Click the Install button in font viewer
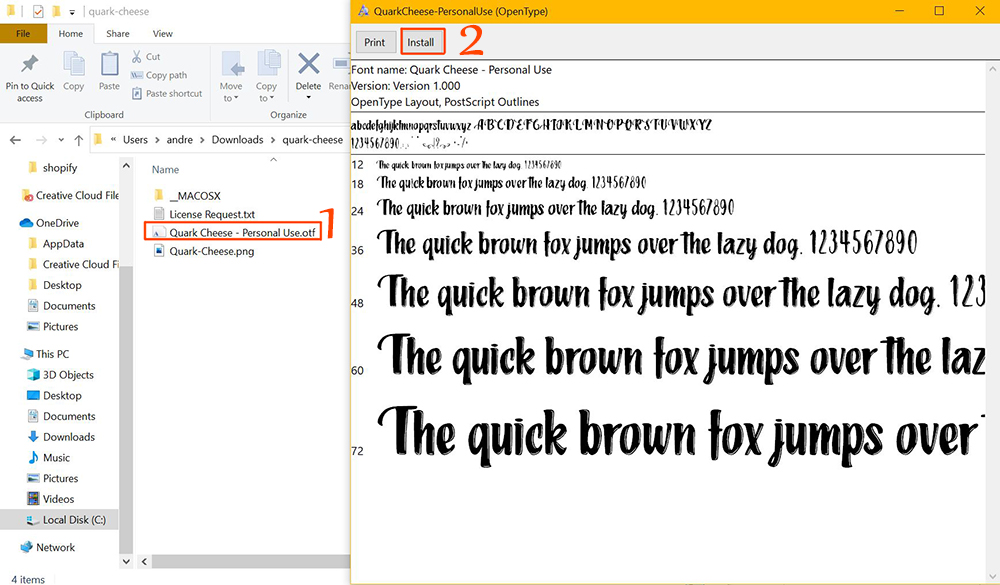1000x585 pixels. coord(421,42)
